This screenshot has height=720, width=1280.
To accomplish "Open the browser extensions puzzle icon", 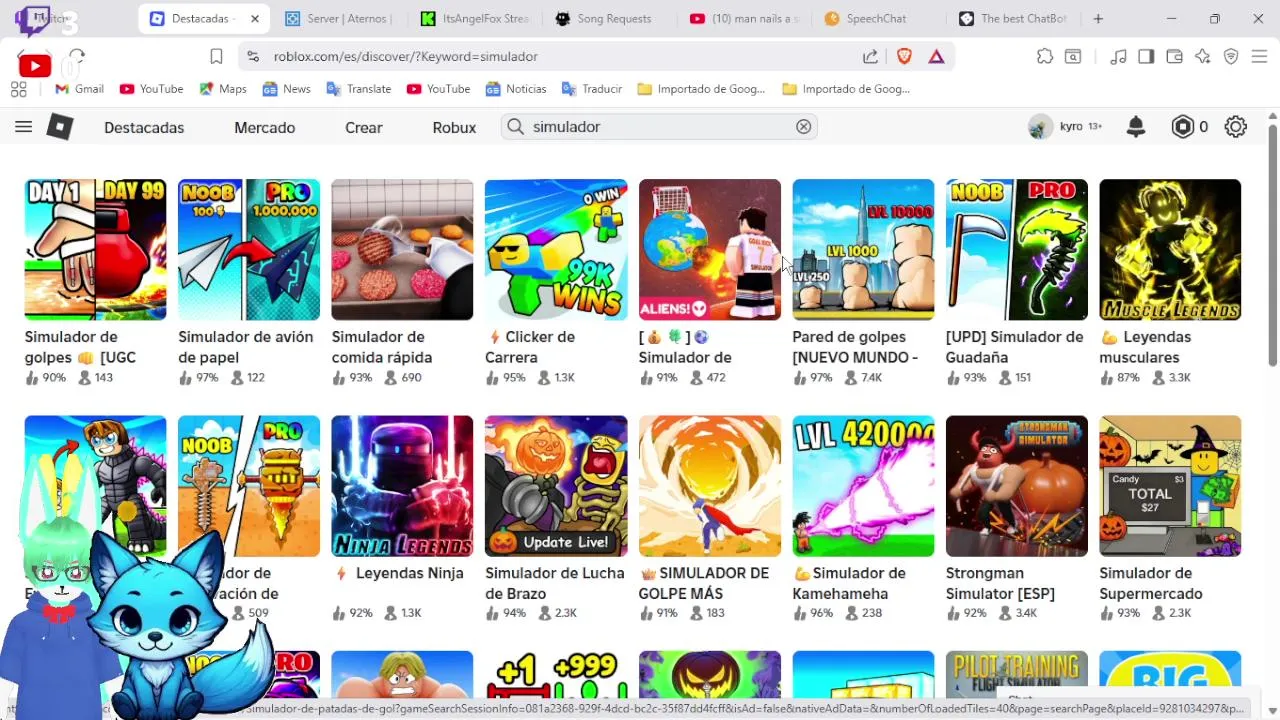I will pyautogui.click(x=1045, y=57).
